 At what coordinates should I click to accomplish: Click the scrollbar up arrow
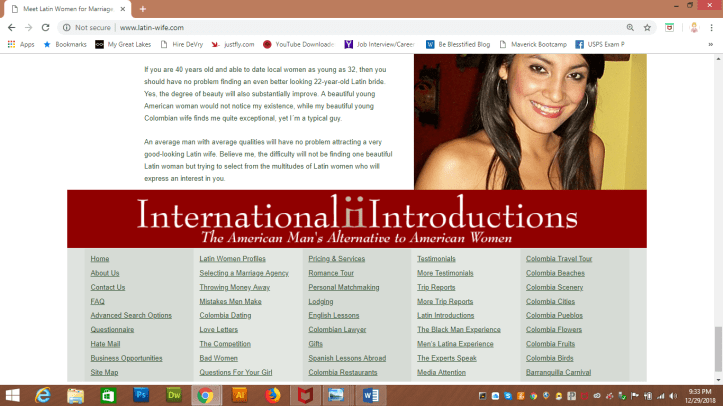tap(718, 59)
